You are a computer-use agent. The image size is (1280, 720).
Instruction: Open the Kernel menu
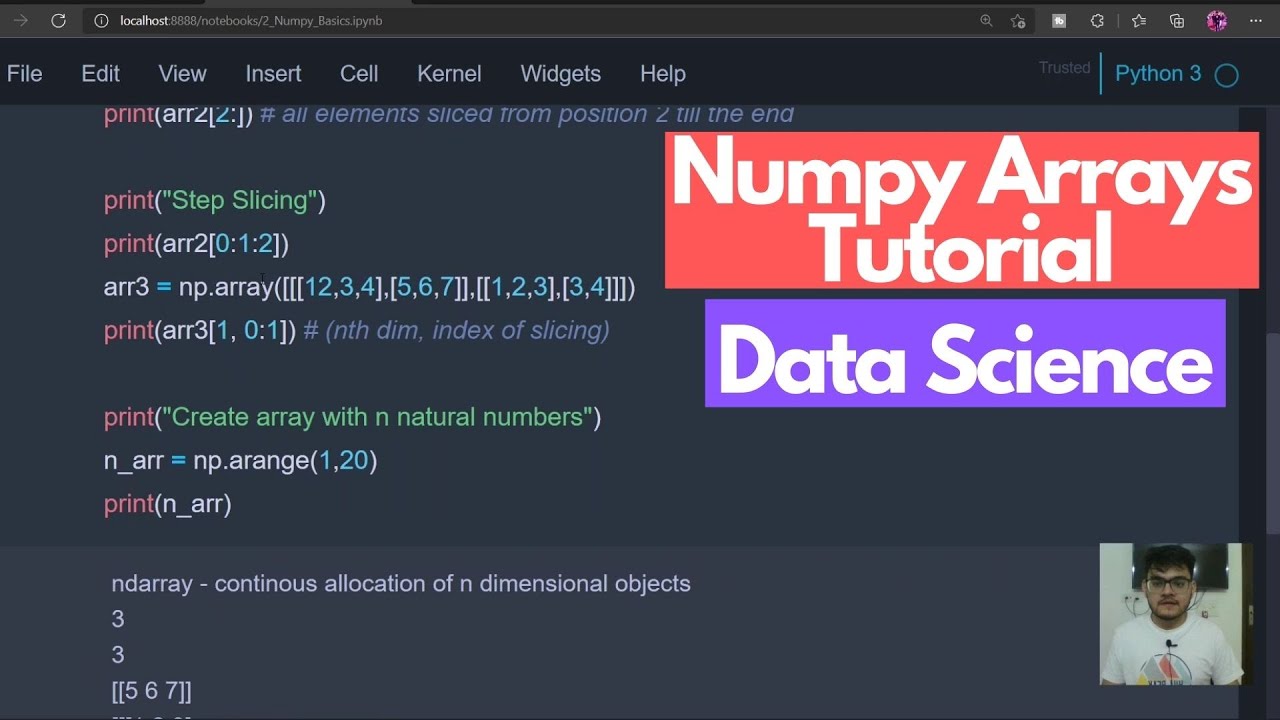[449, 74]
